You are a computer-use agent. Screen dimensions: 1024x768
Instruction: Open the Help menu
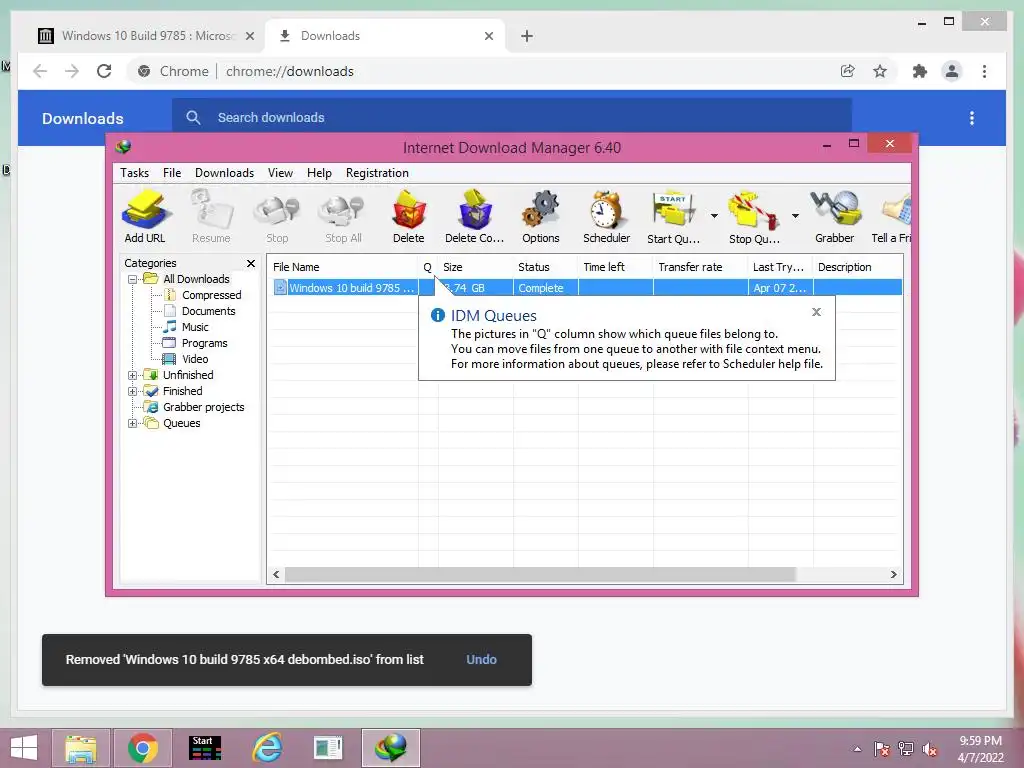(x=319, y=173)
